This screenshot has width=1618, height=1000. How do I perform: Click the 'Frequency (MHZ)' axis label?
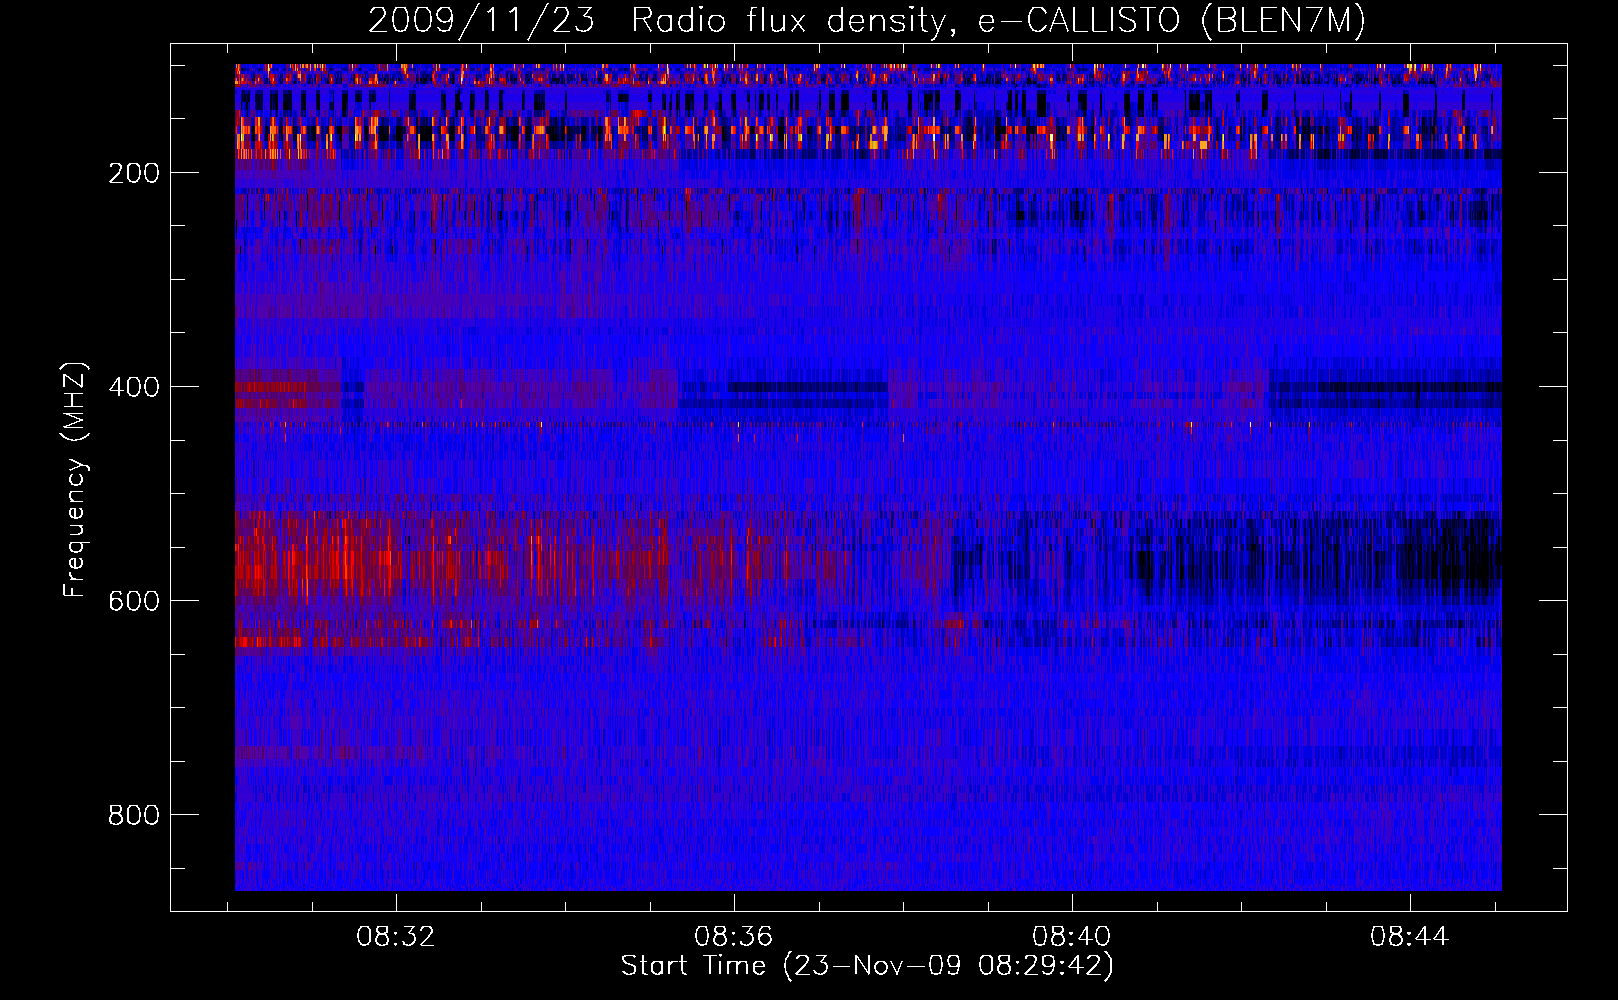tap(75, 479)
